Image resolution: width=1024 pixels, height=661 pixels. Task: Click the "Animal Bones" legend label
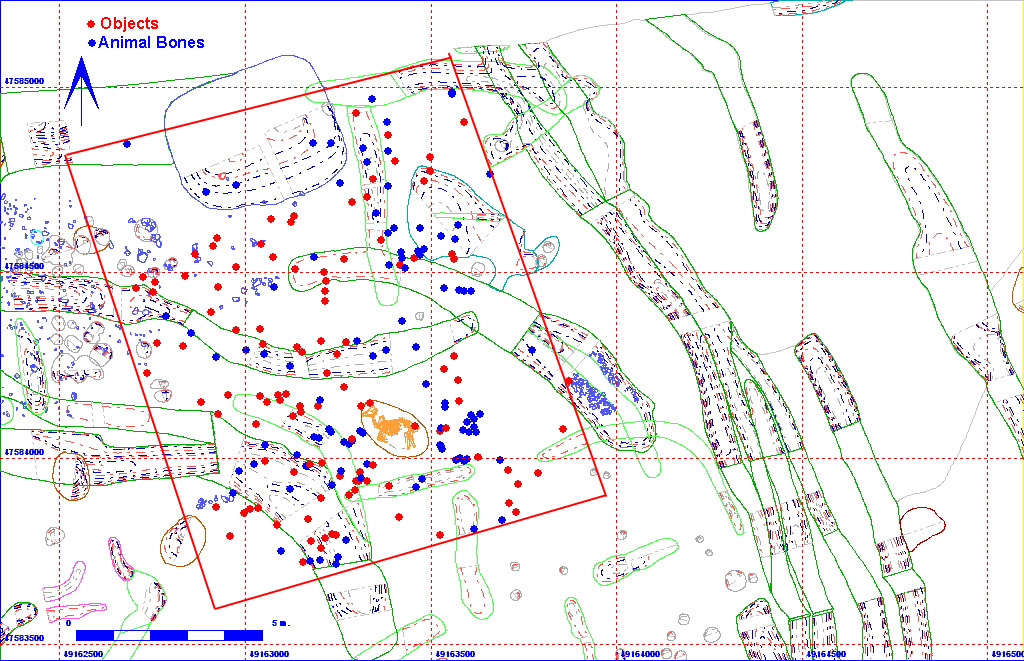coord(151,43)
